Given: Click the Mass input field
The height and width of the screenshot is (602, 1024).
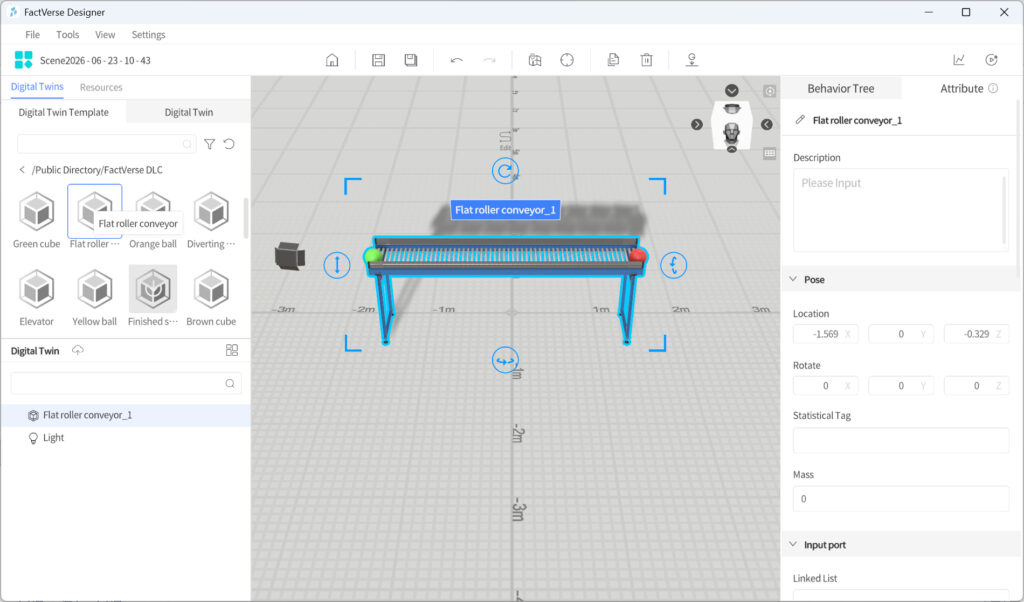Looking at the screenshot, I should 901,499.
